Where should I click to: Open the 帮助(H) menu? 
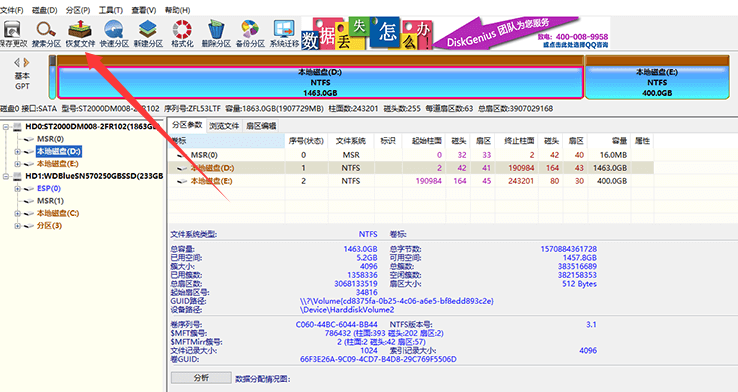click(177, 10)
